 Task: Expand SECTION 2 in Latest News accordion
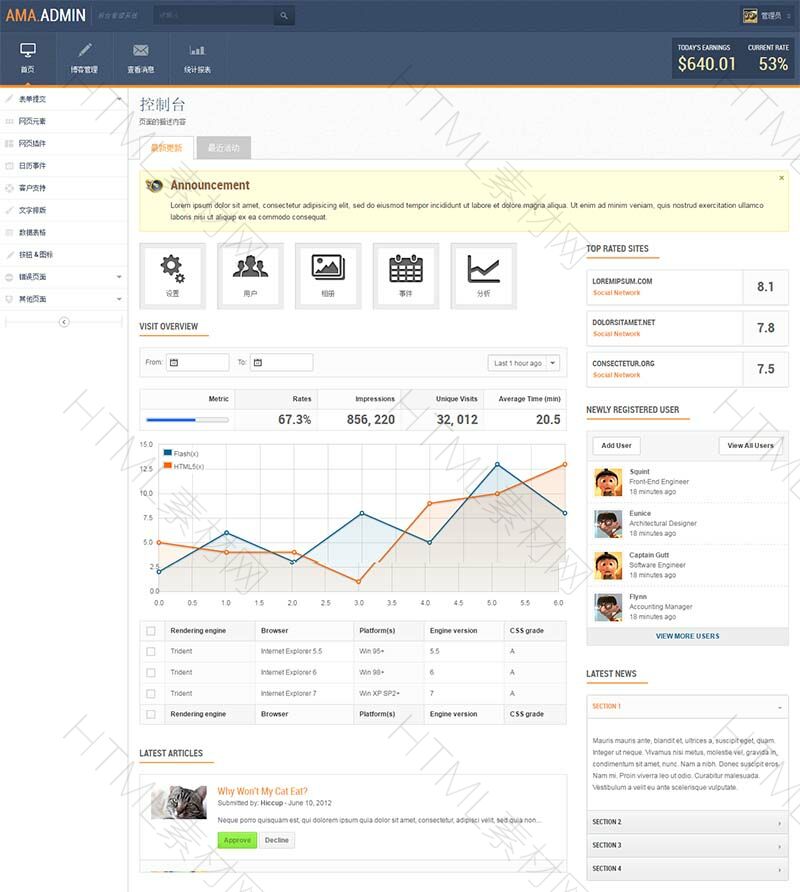pos(687,822)
